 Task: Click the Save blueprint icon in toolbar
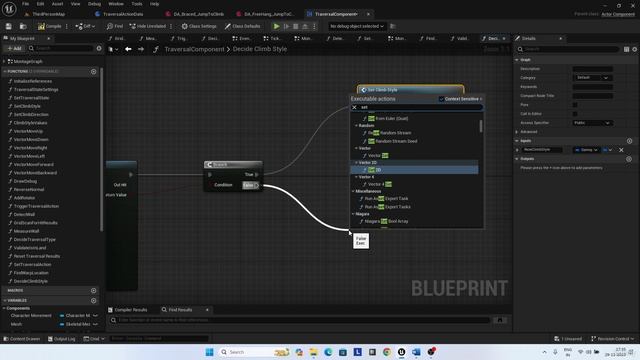9,26
